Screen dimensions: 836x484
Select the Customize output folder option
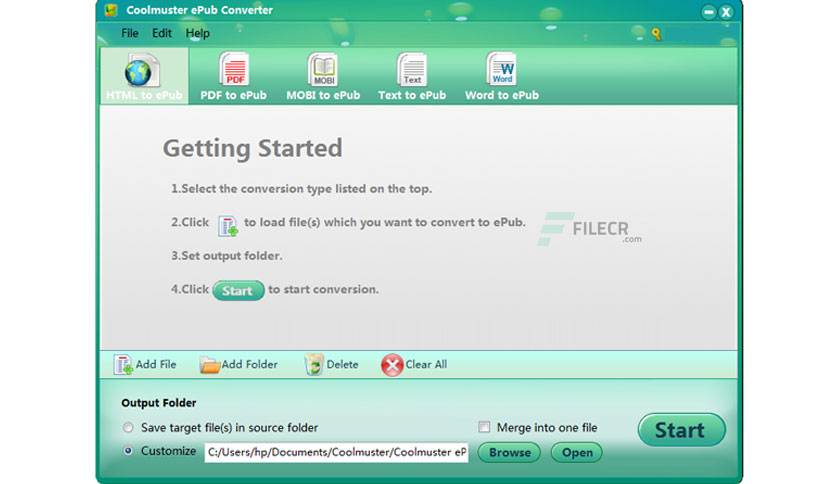click(128, 451)
